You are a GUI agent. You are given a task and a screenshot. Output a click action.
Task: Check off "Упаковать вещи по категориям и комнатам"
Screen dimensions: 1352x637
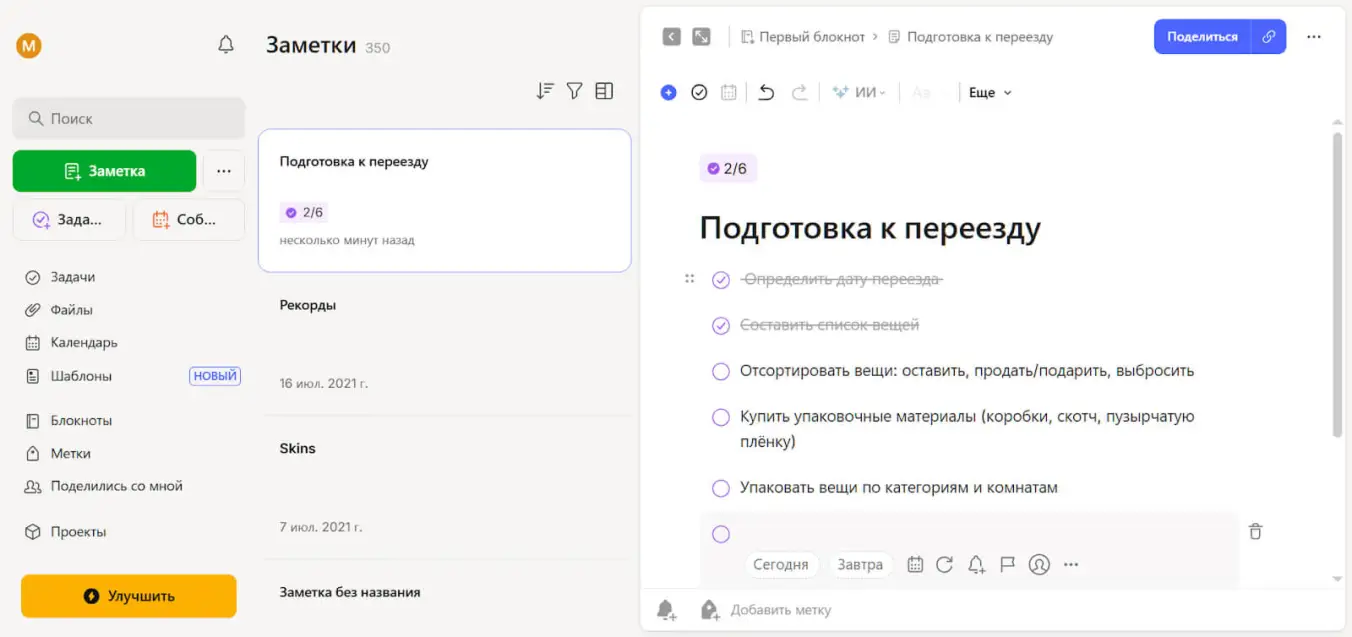721,488
